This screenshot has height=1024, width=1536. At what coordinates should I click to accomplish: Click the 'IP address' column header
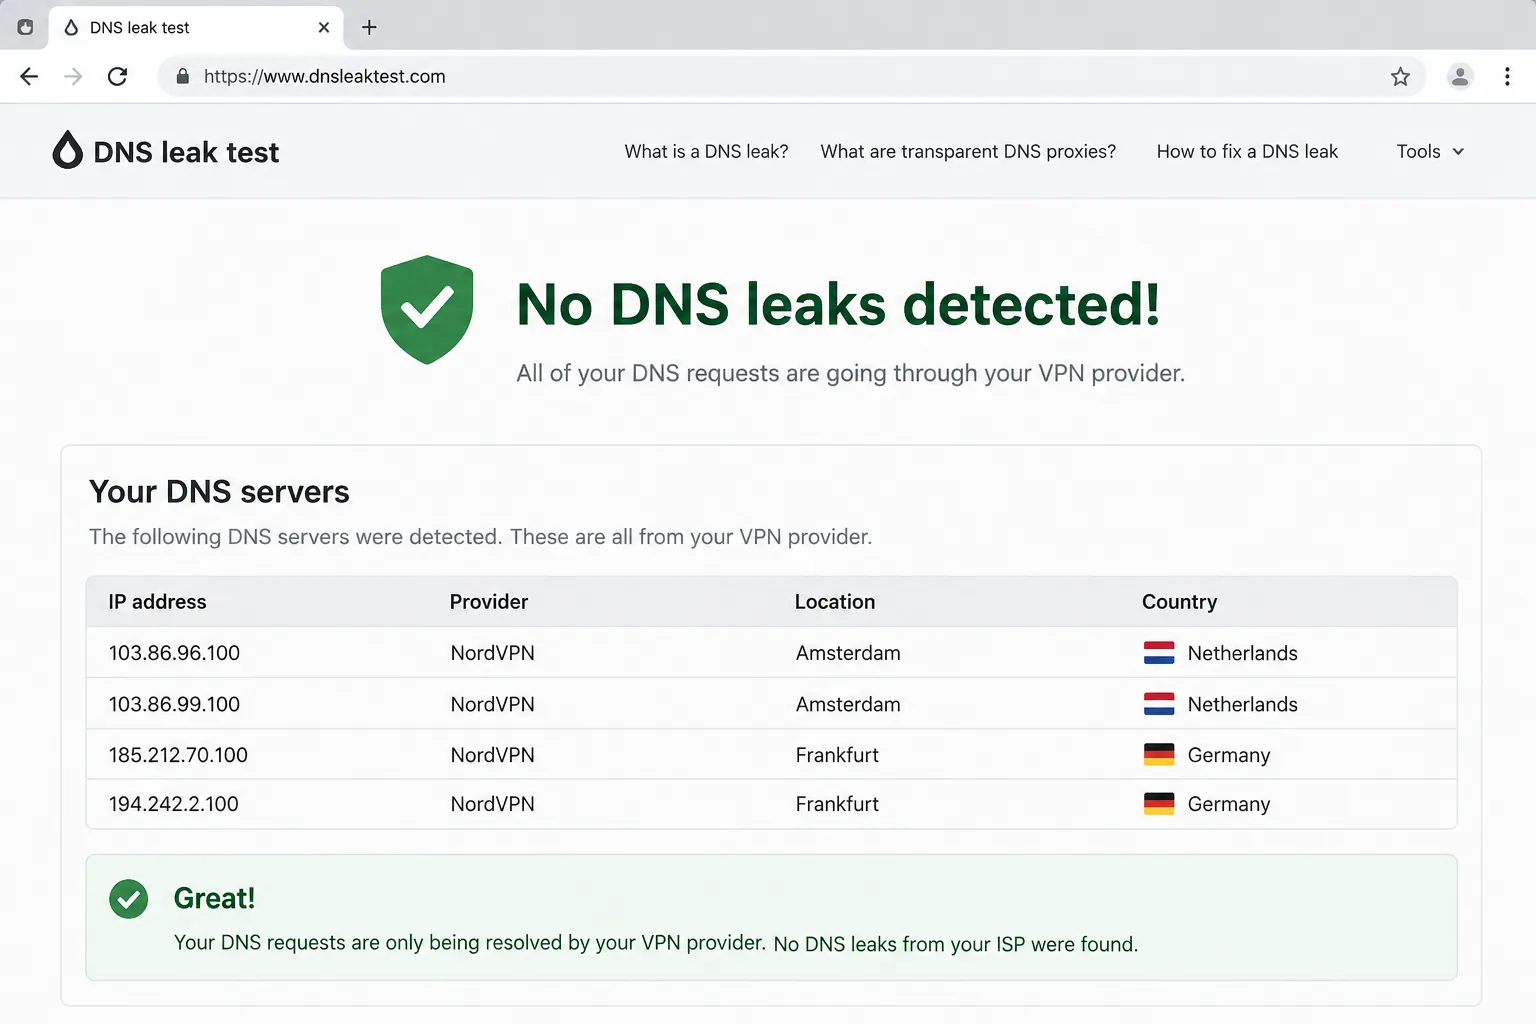pyautogui.click(x=157, y=602)
